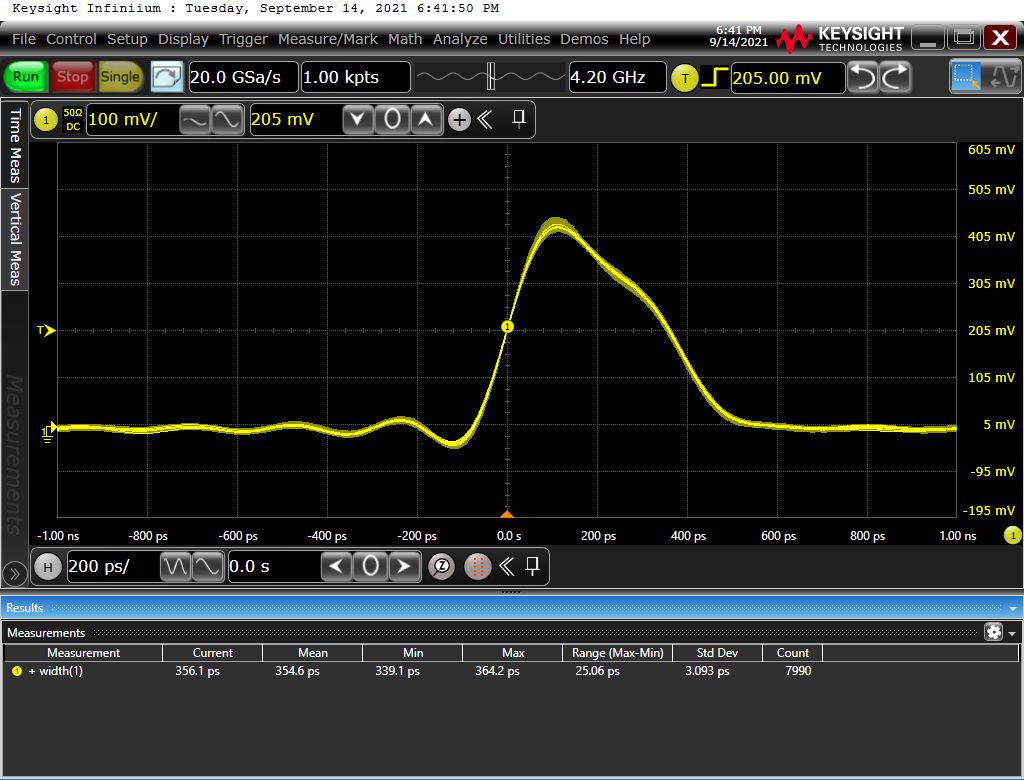
Task: Click the trigger level 205.00 mV field
Action: [786, 77]
